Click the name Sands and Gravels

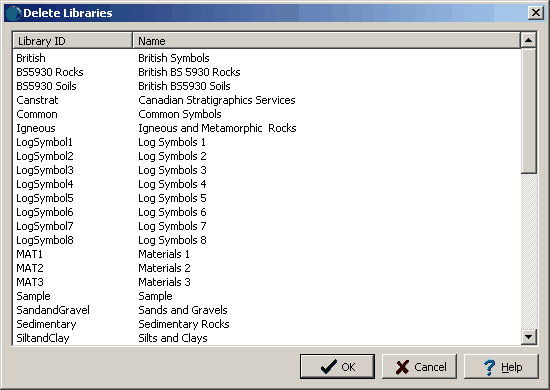click(x=183, y=310)
